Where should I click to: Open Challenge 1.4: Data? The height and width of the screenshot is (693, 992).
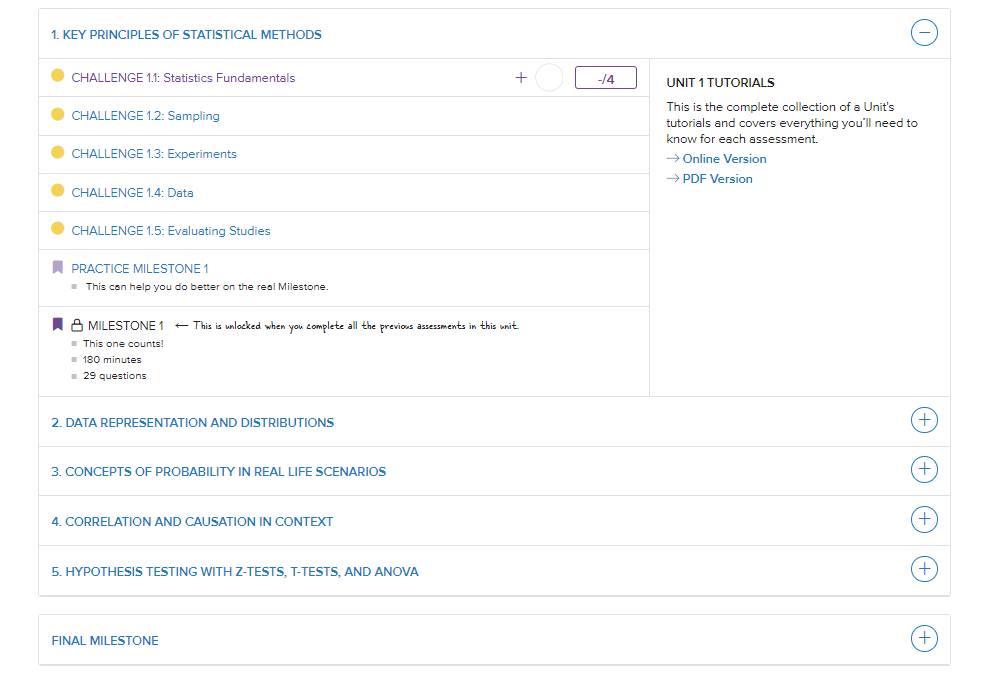[132, 192]
